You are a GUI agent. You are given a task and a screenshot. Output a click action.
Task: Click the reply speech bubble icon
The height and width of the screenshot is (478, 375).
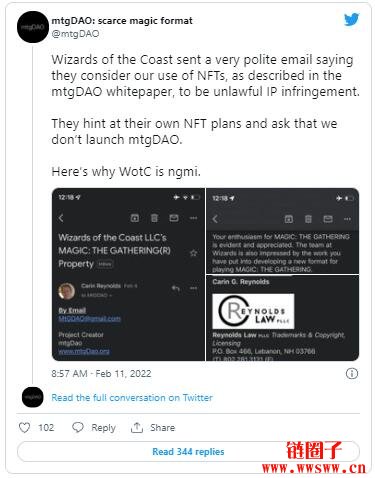pyautogui.click(x=78, y=427)
